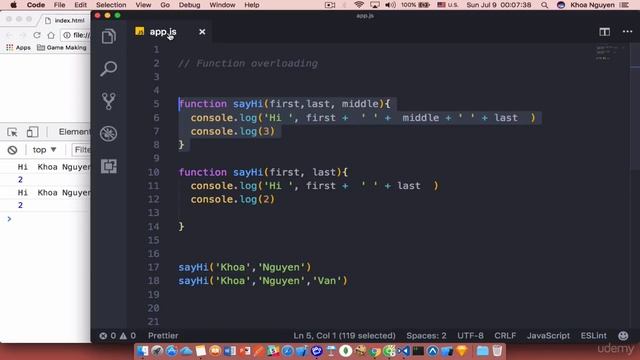The height and width of the screenshot is (360, 640).
Task: Change indentation via Spaces: 2
Action: (426, 336)
